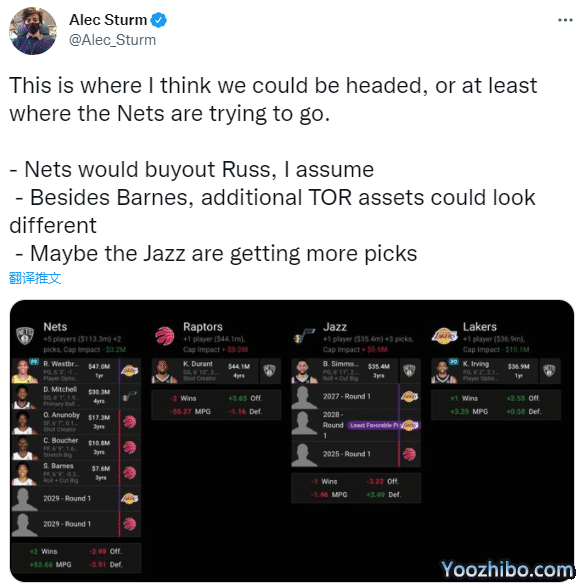Click the blue verified badge icon
582x585 pixels.
[x=159, y=20]
